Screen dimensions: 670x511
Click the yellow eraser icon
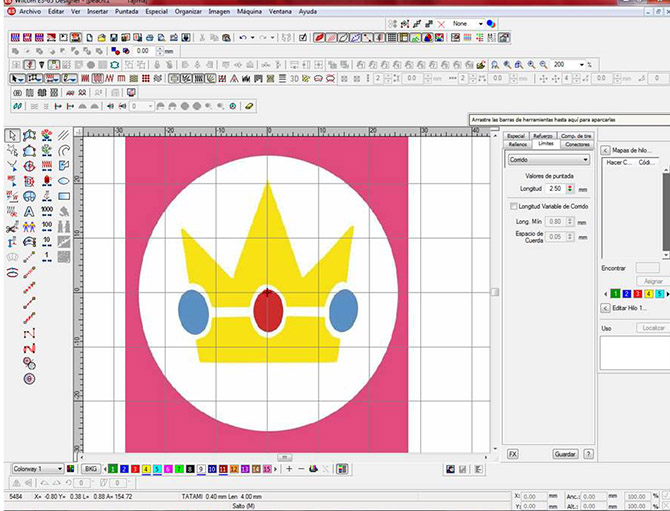(249, 106)
